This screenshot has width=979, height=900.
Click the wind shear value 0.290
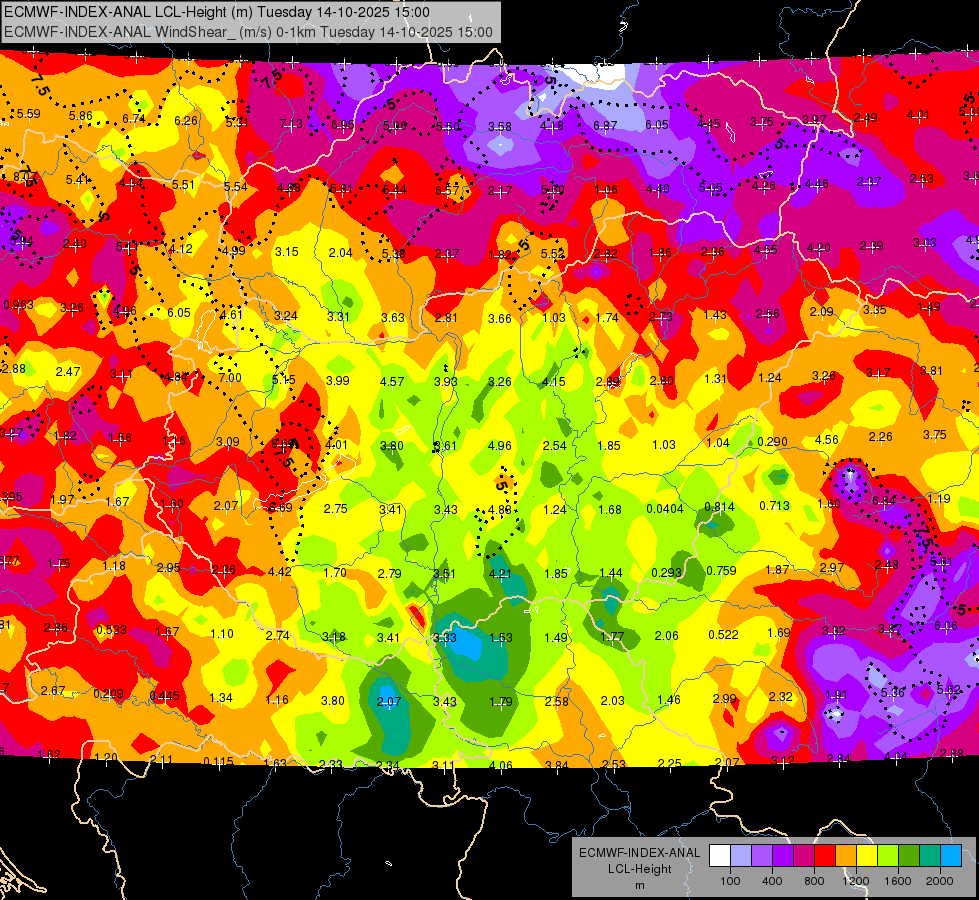(772, 442)
